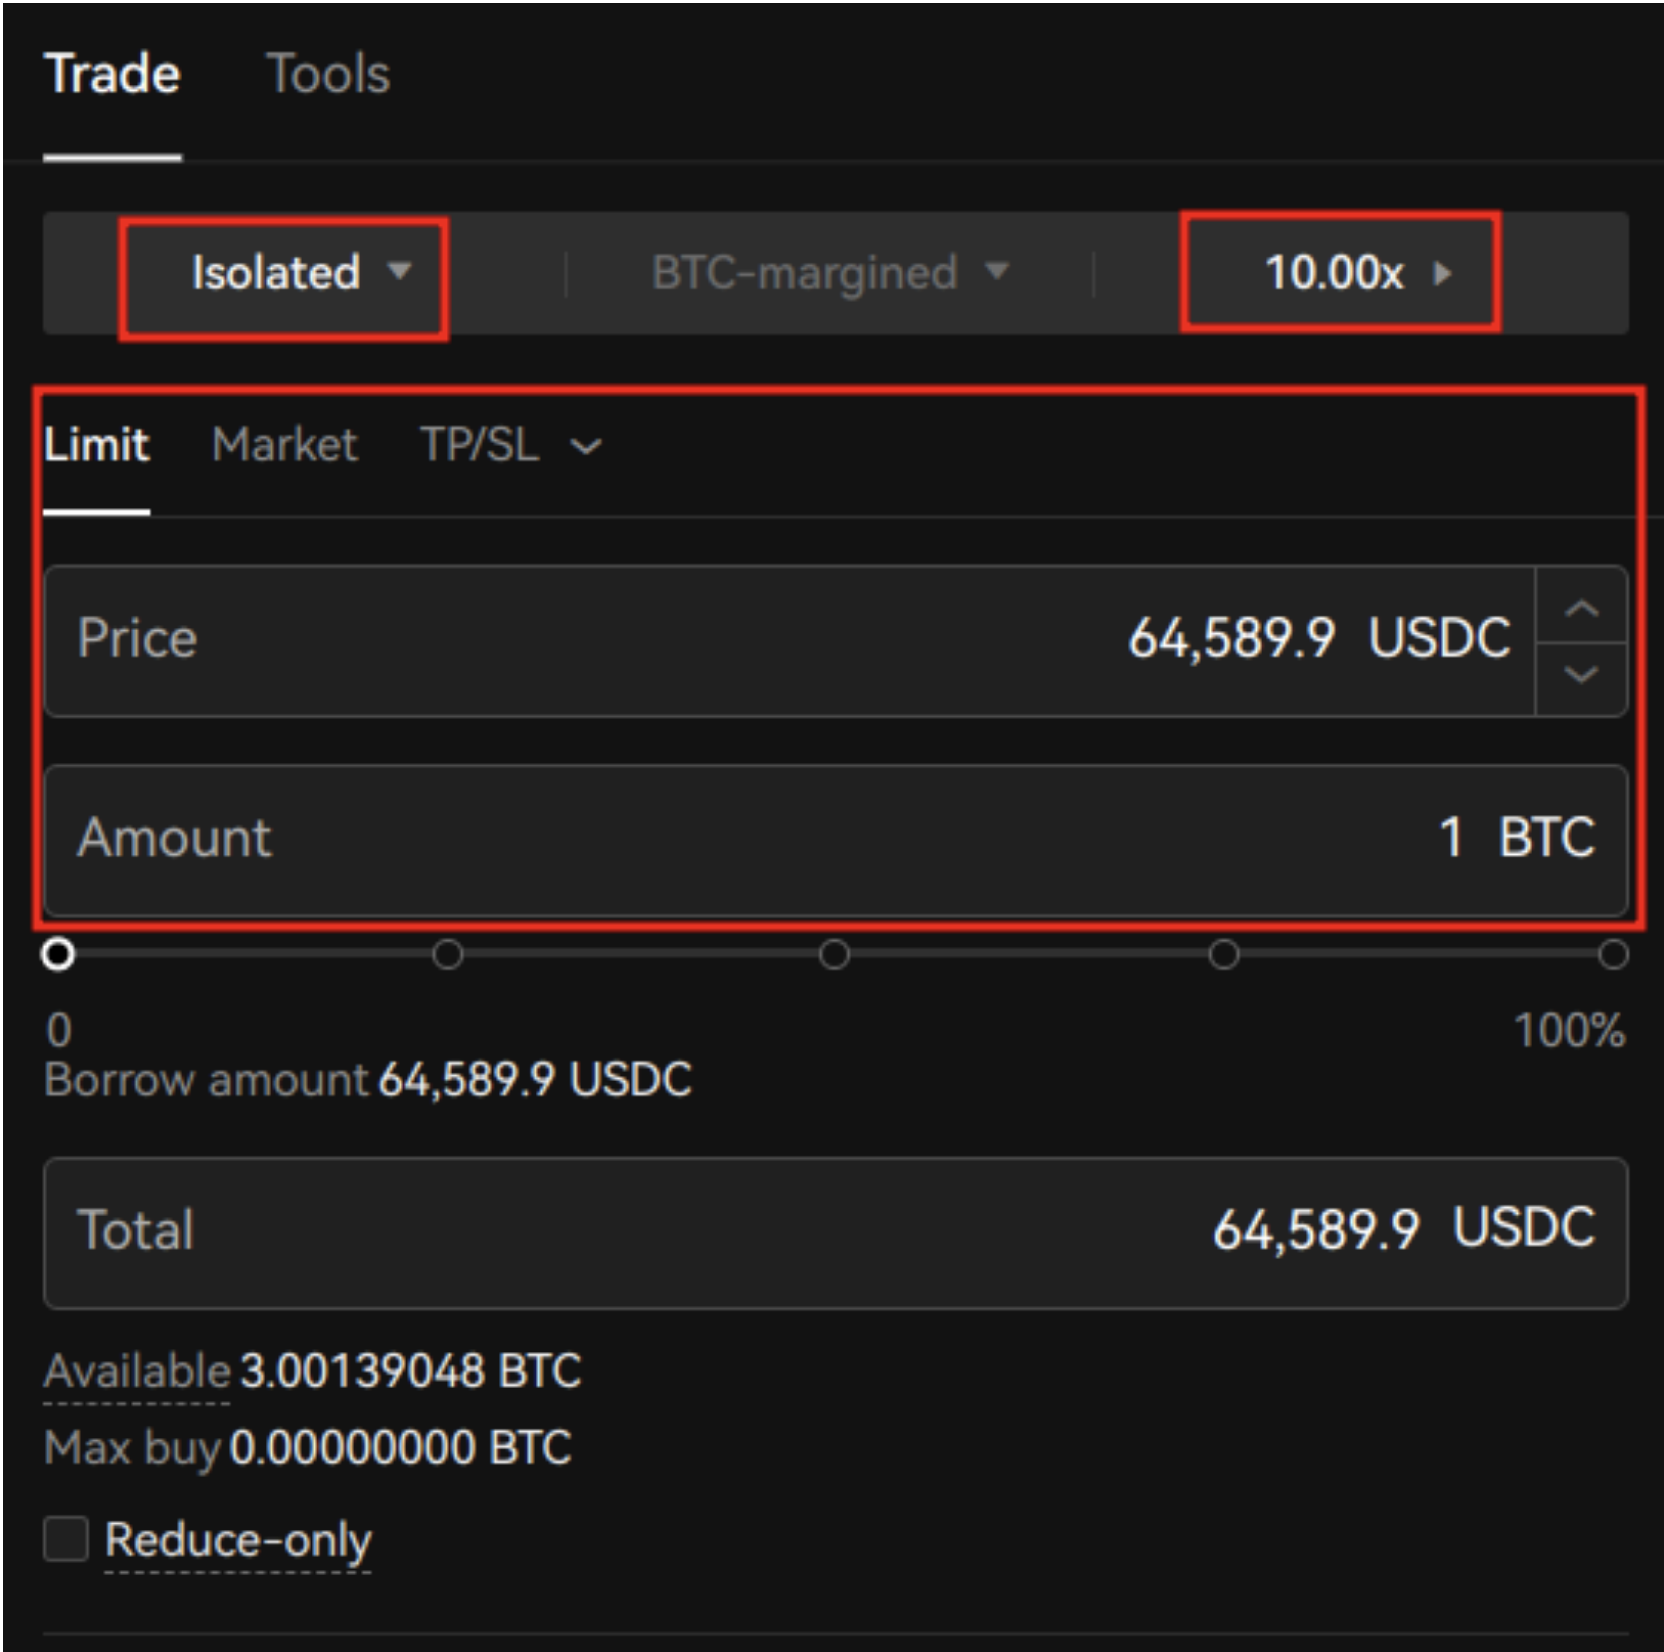
Task: Select the Trade tab
Action: tap(112, 74)
